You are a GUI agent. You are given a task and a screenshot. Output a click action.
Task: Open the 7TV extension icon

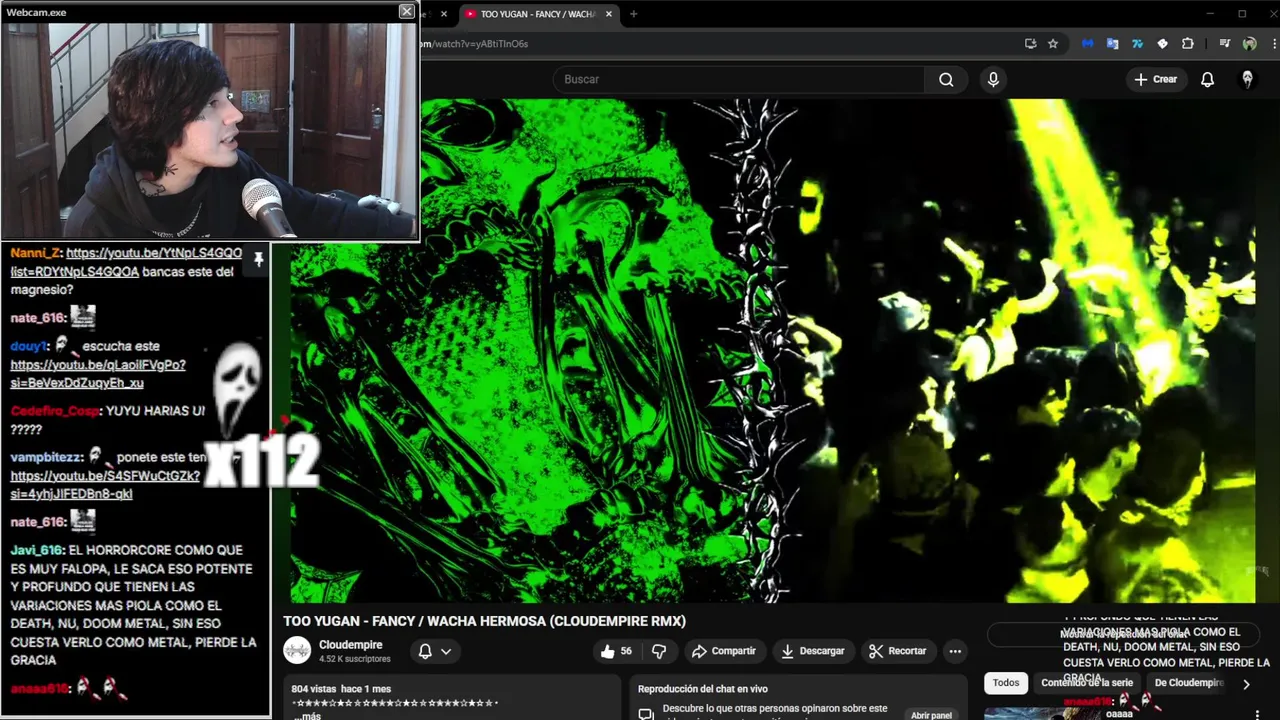click(1137, 44)
